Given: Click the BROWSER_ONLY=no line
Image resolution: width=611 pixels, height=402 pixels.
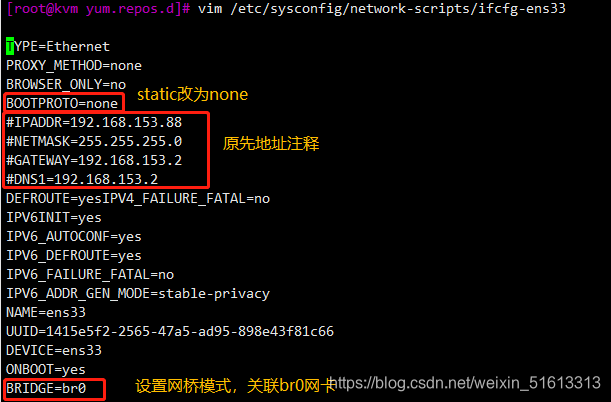Looking at the screenshot, I should pyautogui.click(x=66, y=85).
